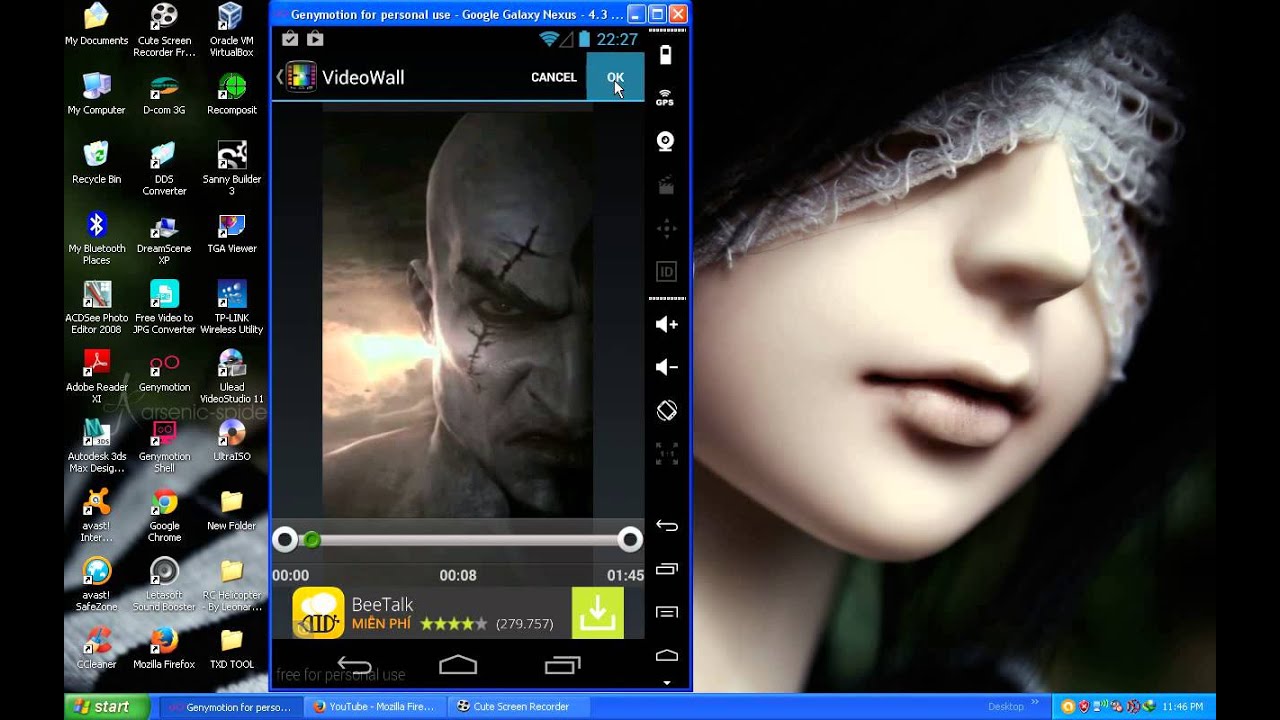Click Genymotion sidebar home button

[x=666, y=656]
